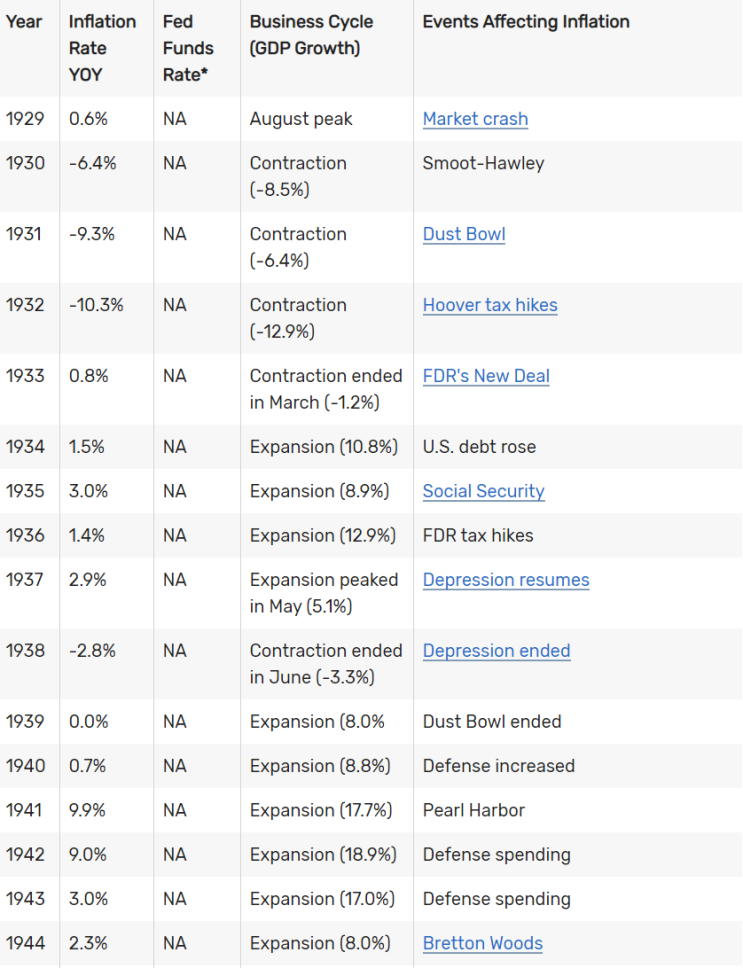Select the 1932 inflation value -10.3%
Viewport: 743px width, 968px height.
pos(96,305)
